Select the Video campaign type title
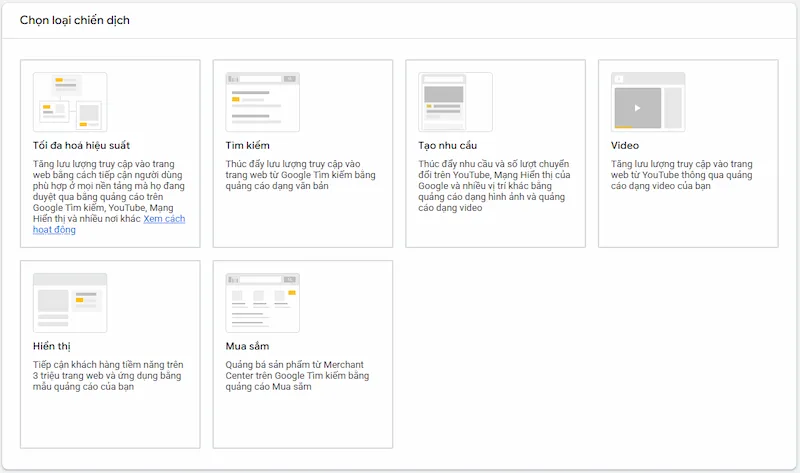 click(624, 146)
